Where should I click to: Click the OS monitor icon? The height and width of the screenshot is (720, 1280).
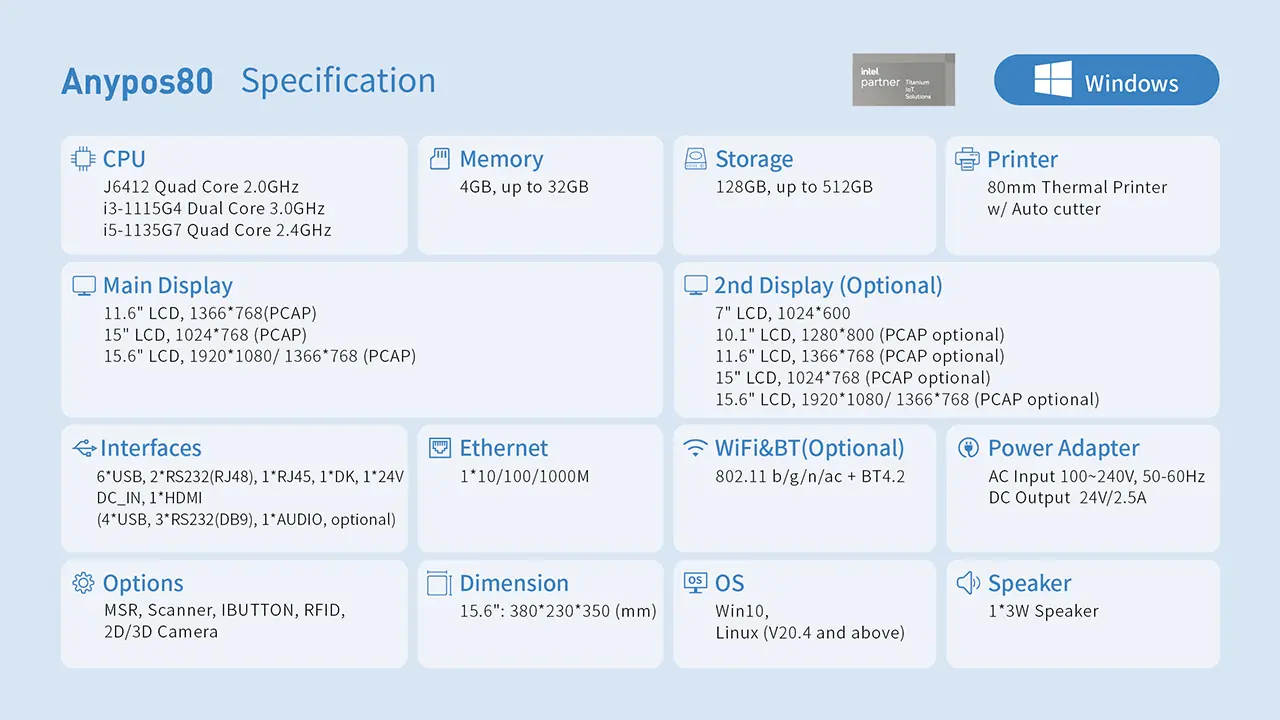tap(696, 582)
